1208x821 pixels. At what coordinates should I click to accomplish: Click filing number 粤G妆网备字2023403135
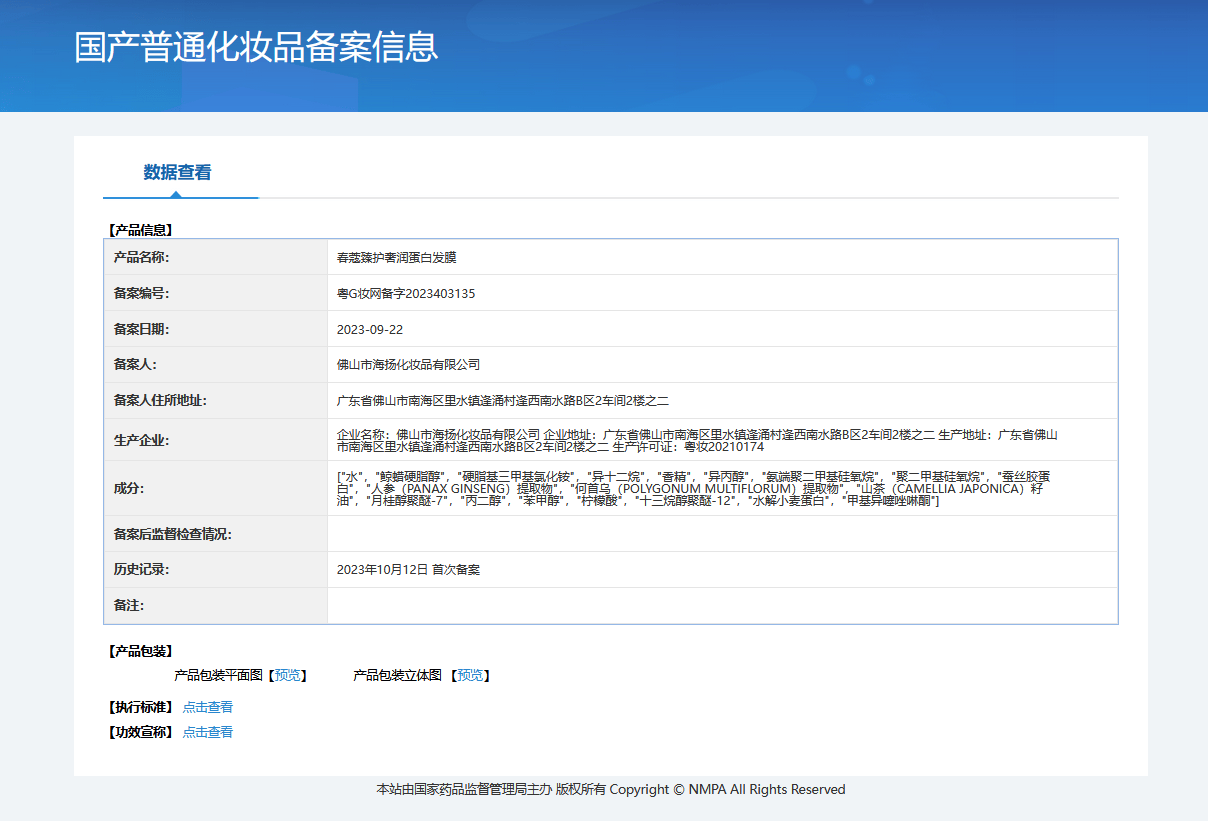[406, 294]
